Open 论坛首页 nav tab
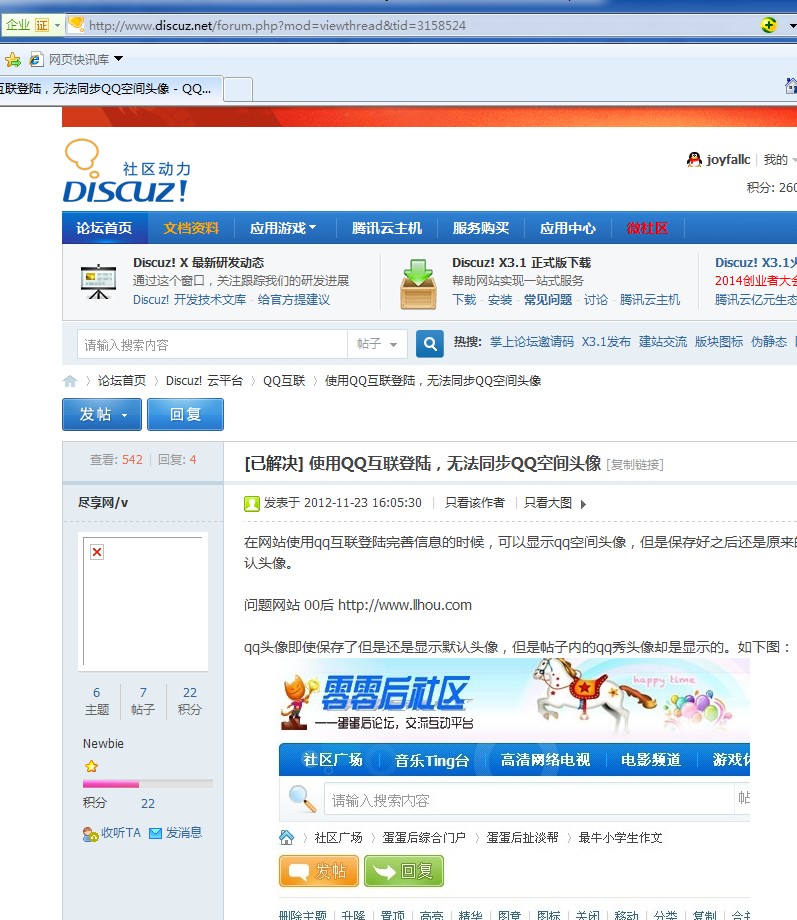This screenshot has width=797, height=920. tap(104, 228)
